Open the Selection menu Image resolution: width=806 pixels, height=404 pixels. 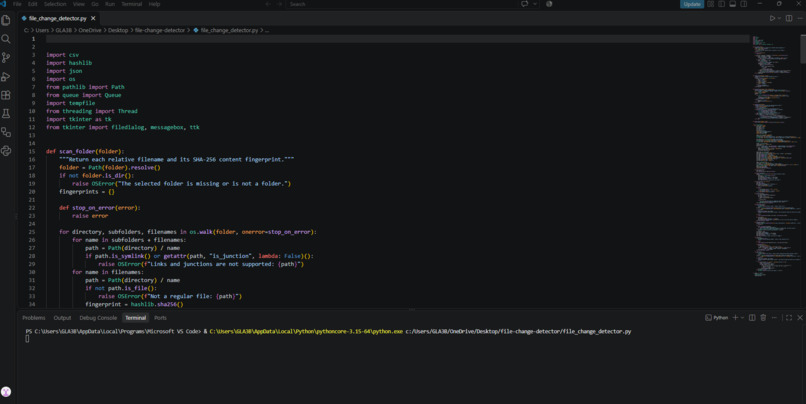click(x=55, y=4)
